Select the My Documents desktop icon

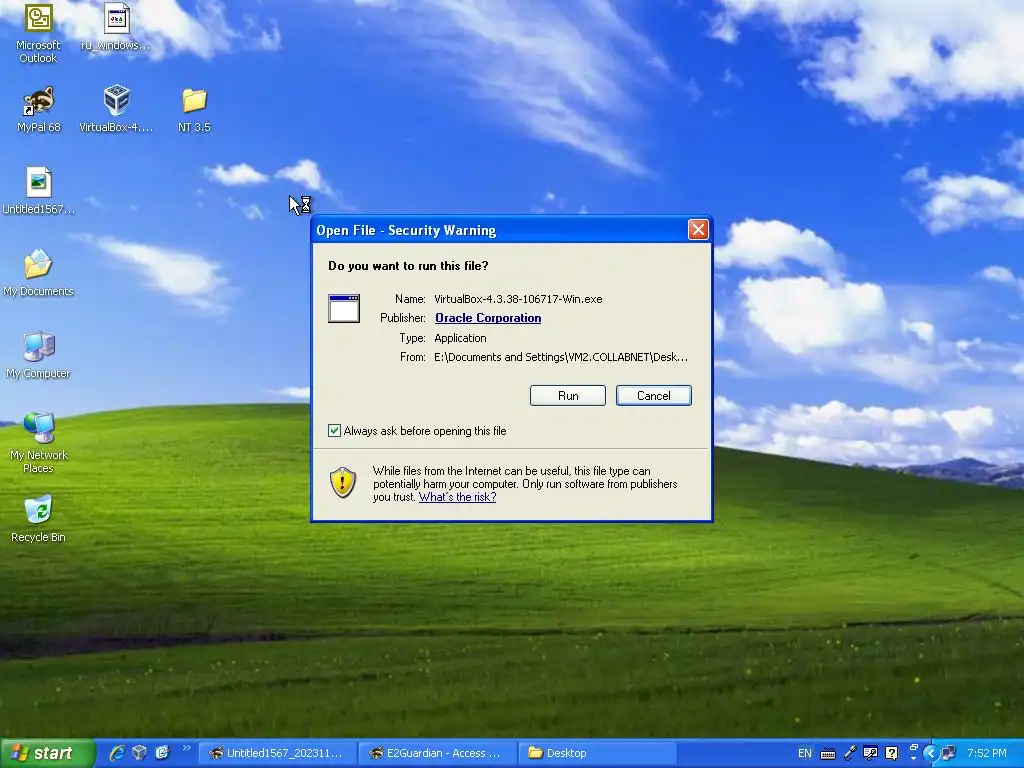(39, 273)
